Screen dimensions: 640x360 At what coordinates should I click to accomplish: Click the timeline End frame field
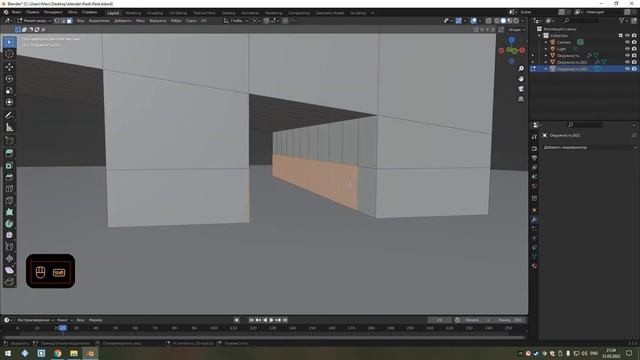click(x=509, y=320)
